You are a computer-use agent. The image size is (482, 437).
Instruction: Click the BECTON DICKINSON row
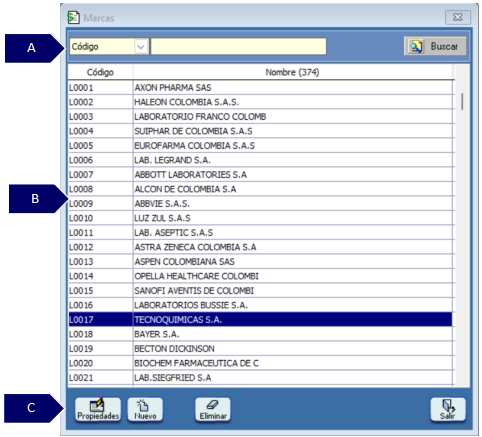pyautogui.click(x=260, y=349)
